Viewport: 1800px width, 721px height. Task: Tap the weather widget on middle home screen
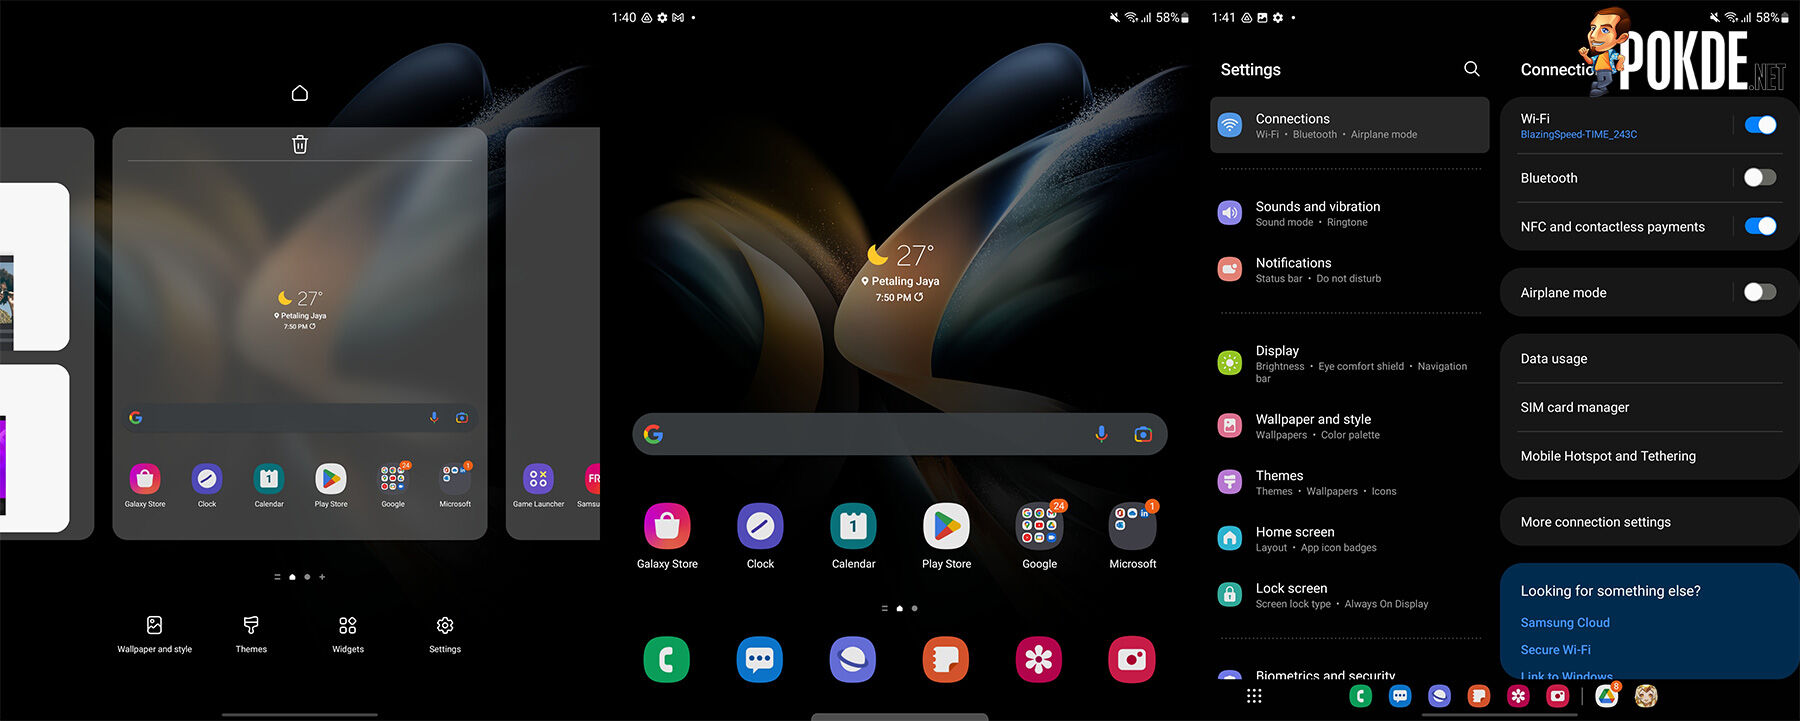[900, 272]
